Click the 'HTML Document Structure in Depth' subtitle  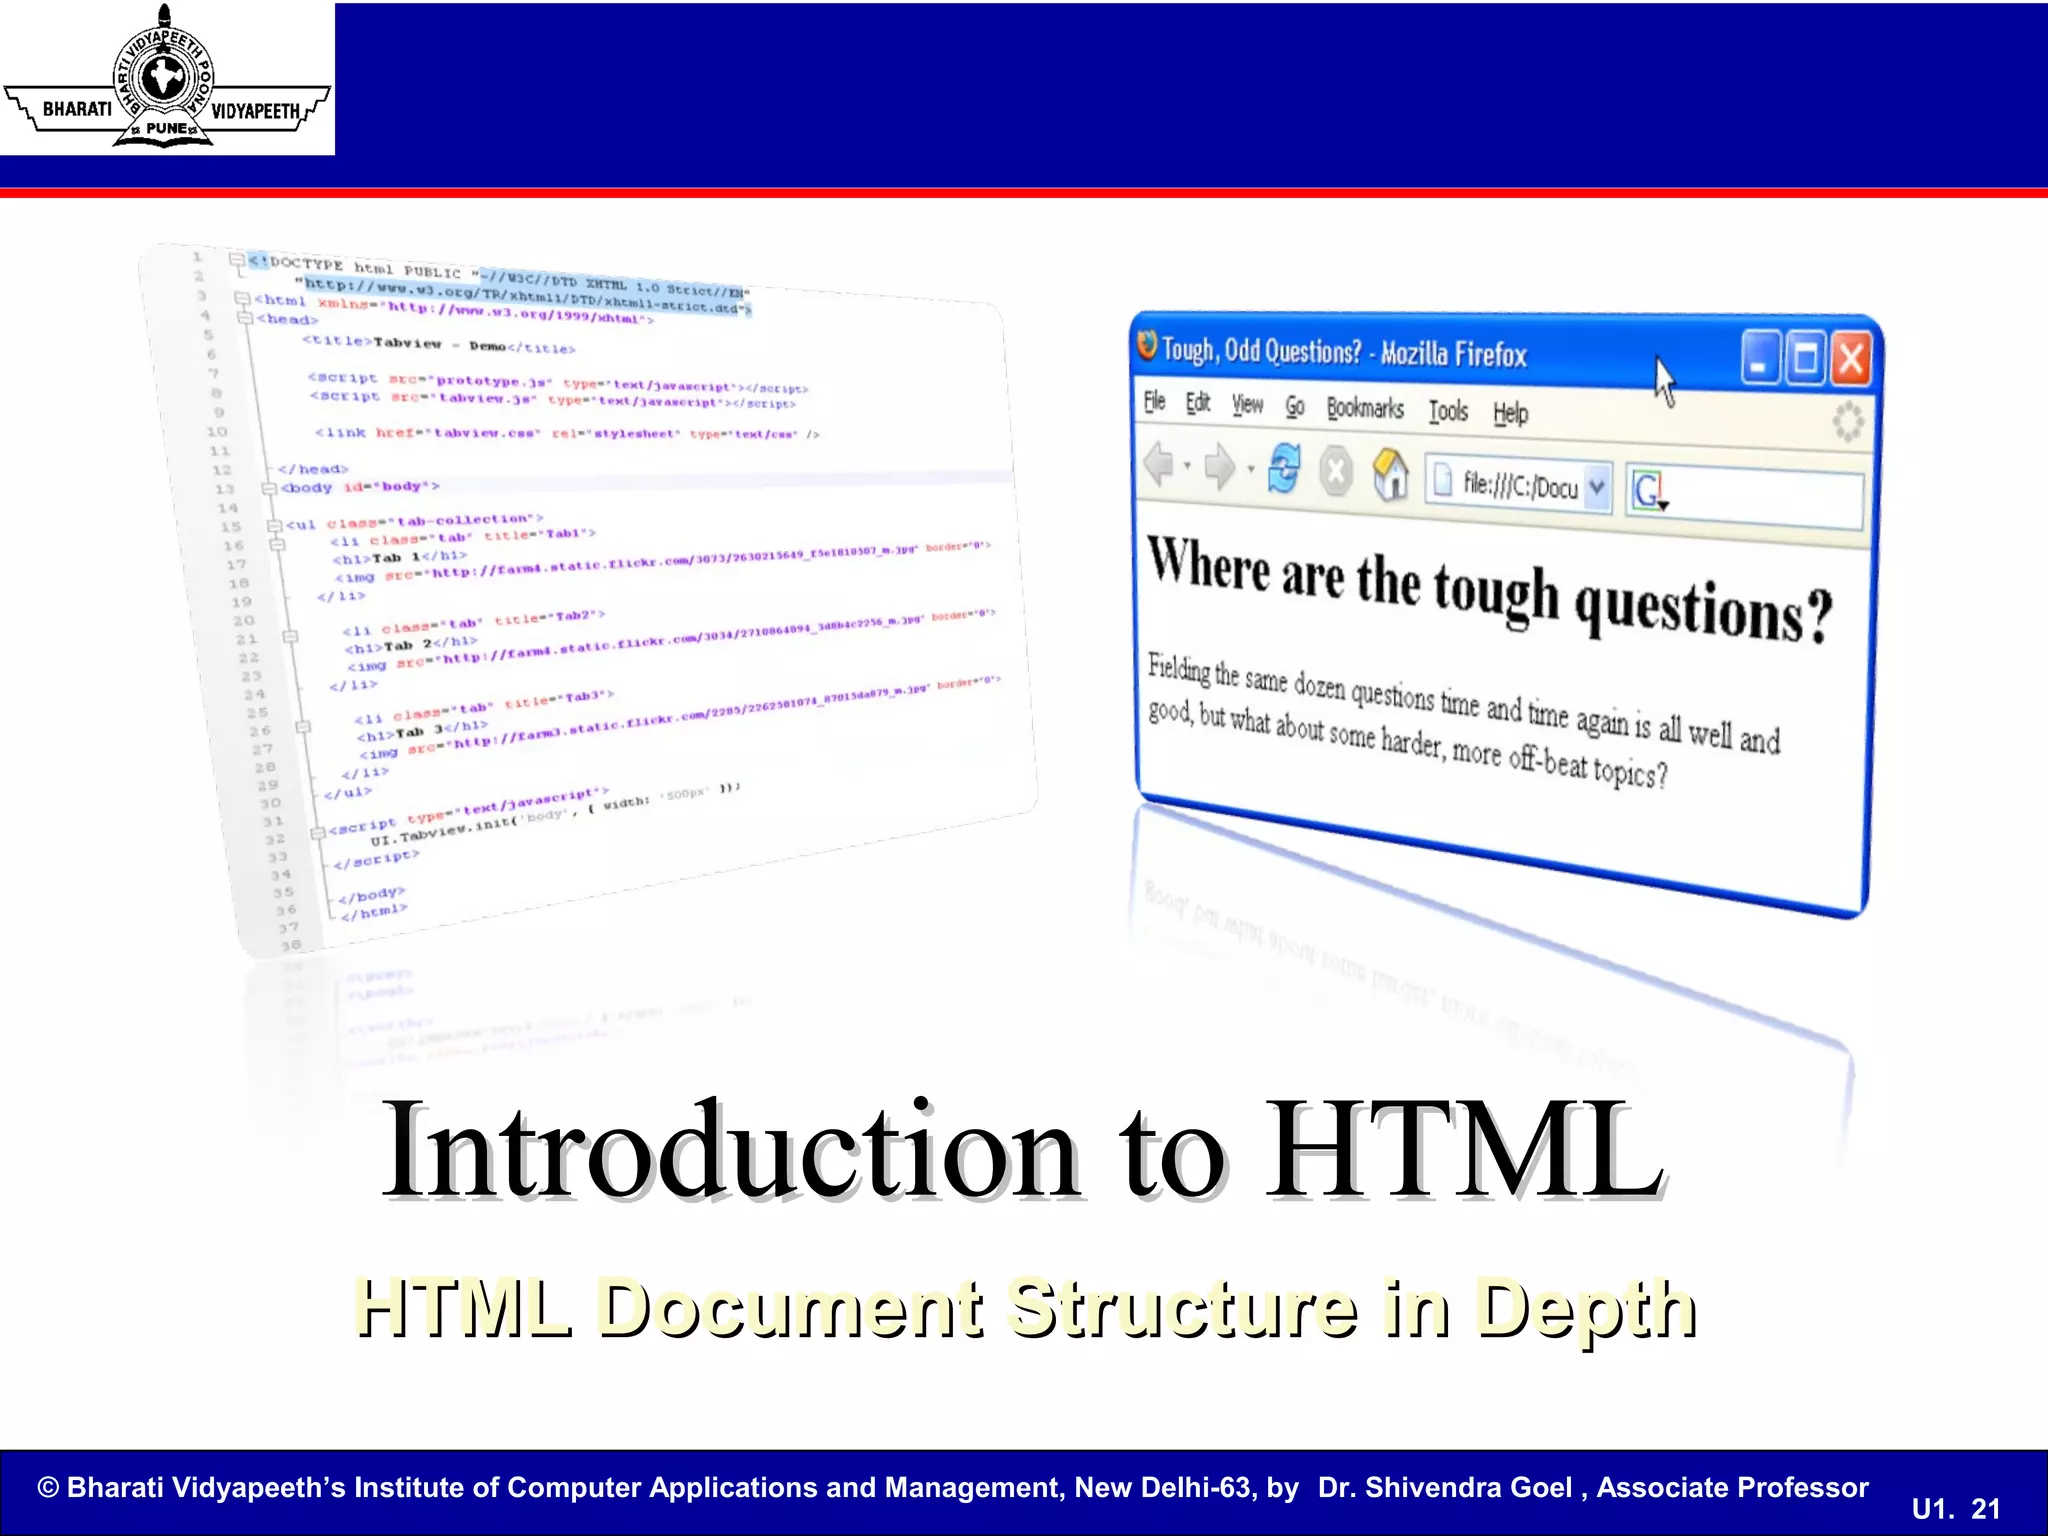pyautogui.click(x=1026, y=1308)
